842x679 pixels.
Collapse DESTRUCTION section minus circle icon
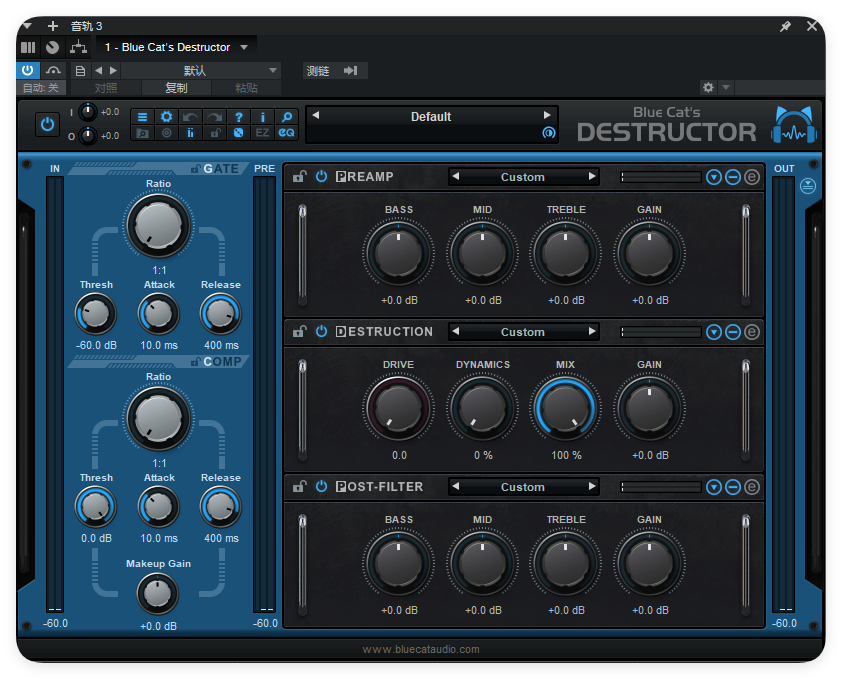point(733,332)
